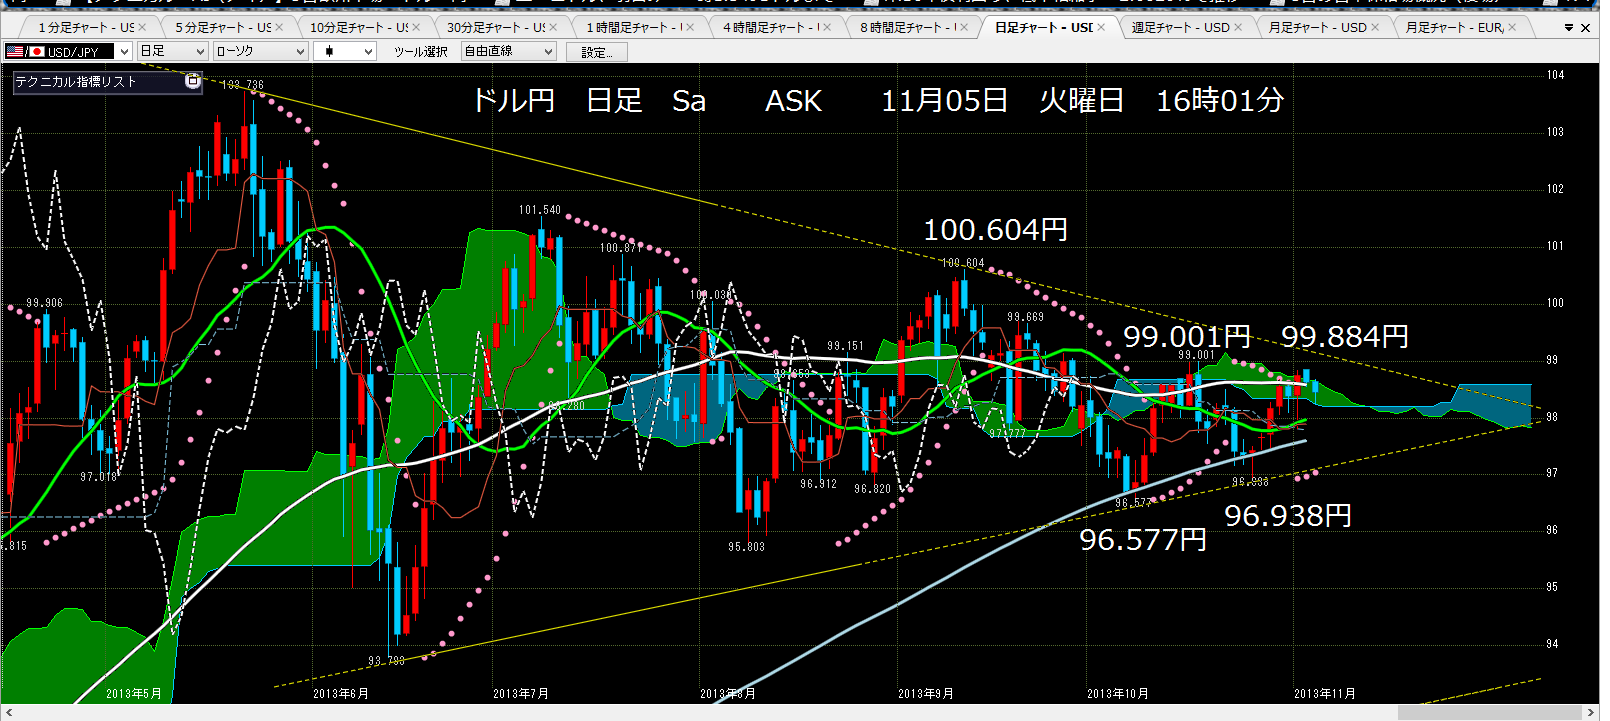
Task: Click the 93.793 low price label
Action: pos(386,661)
